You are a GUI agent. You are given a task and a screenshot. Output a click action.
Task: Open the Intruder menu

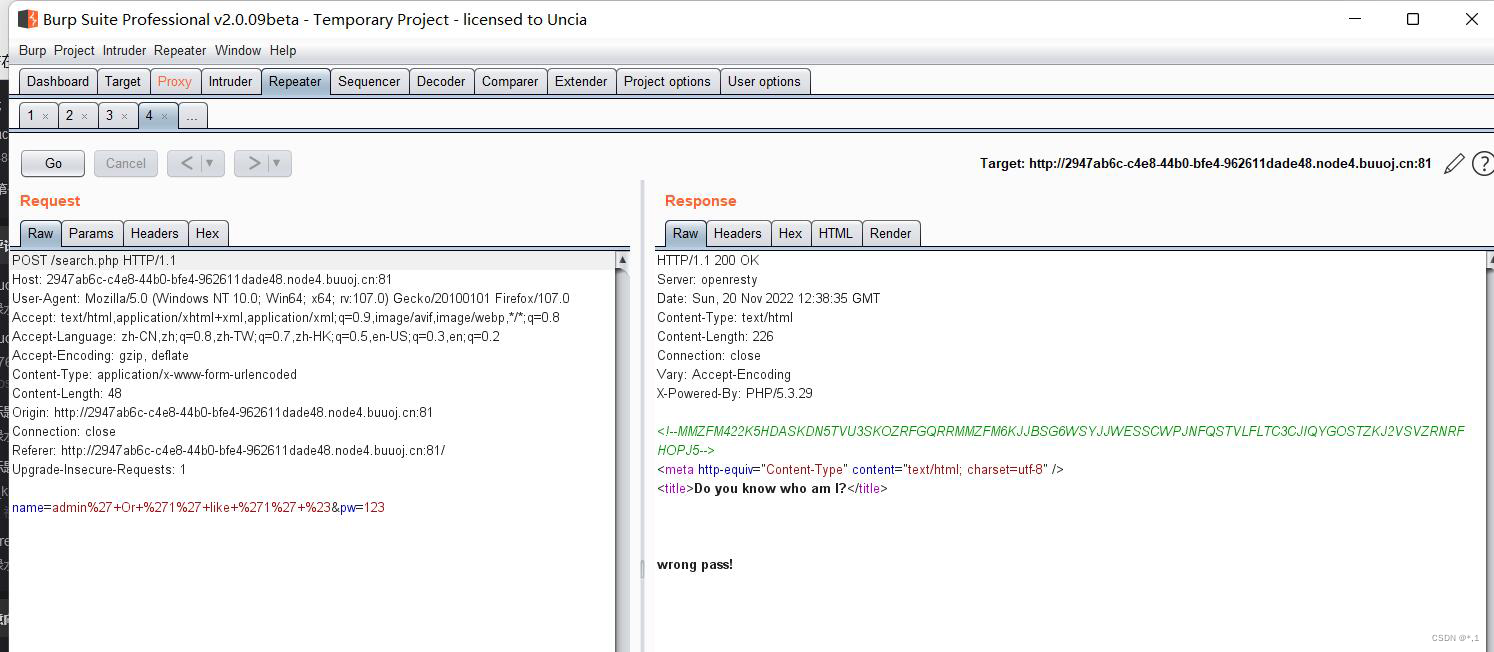click(124, 50)
